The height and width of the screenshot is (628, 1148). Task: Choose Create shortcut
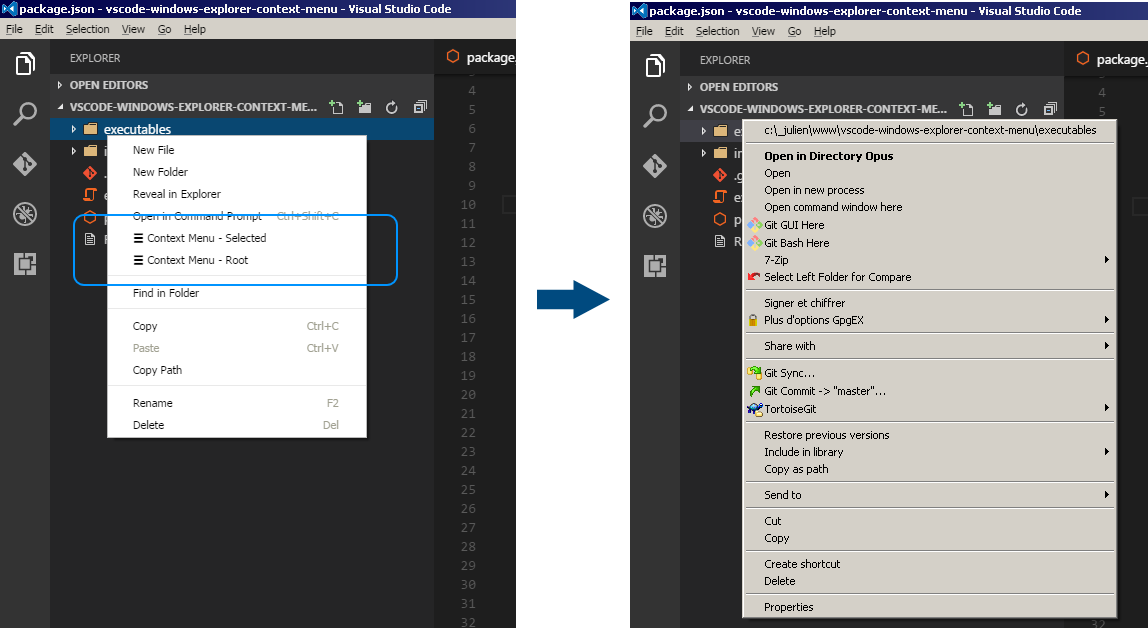click(930, 564)
